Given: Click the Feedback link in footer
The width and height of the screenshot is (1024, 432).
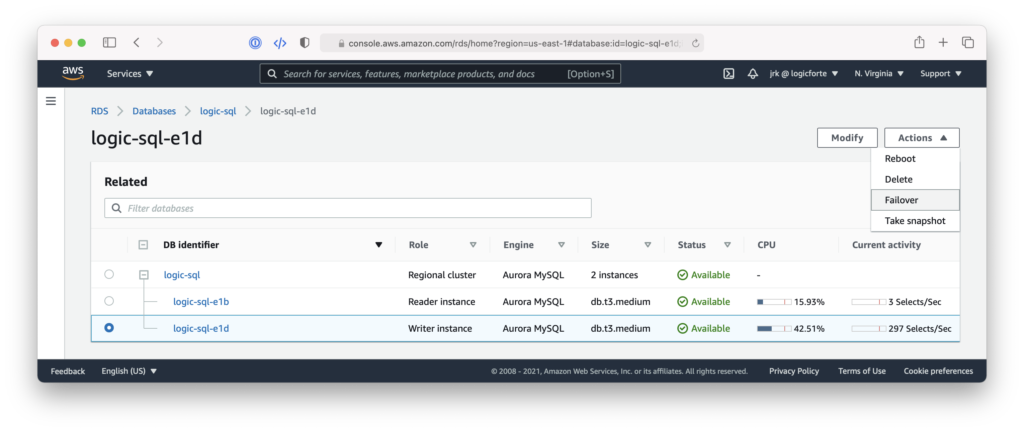Looking at the screenshot, I should point(68,371).
